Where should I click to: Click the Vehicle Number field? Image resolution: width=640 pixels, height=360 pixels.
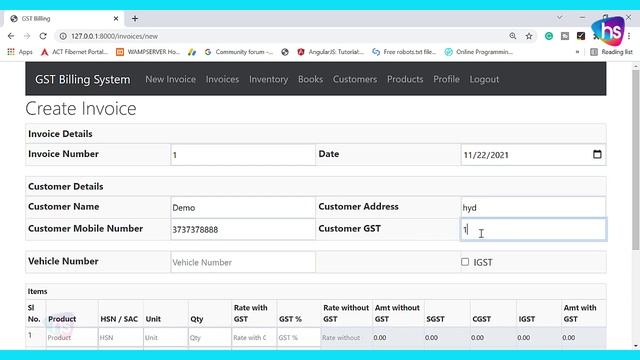pyautogui.click(x=243, y=262)
